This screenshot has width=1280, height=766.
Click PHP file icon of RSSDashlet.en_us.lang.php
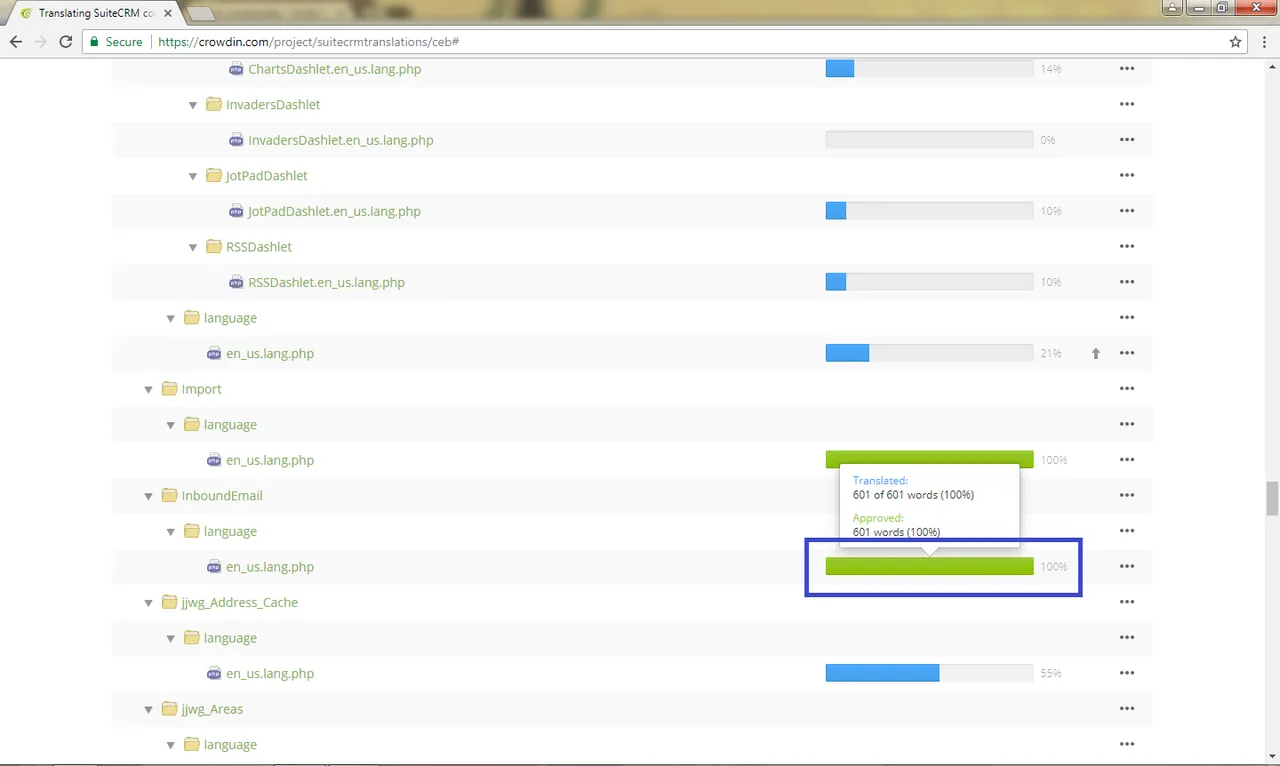click(236, 282)
